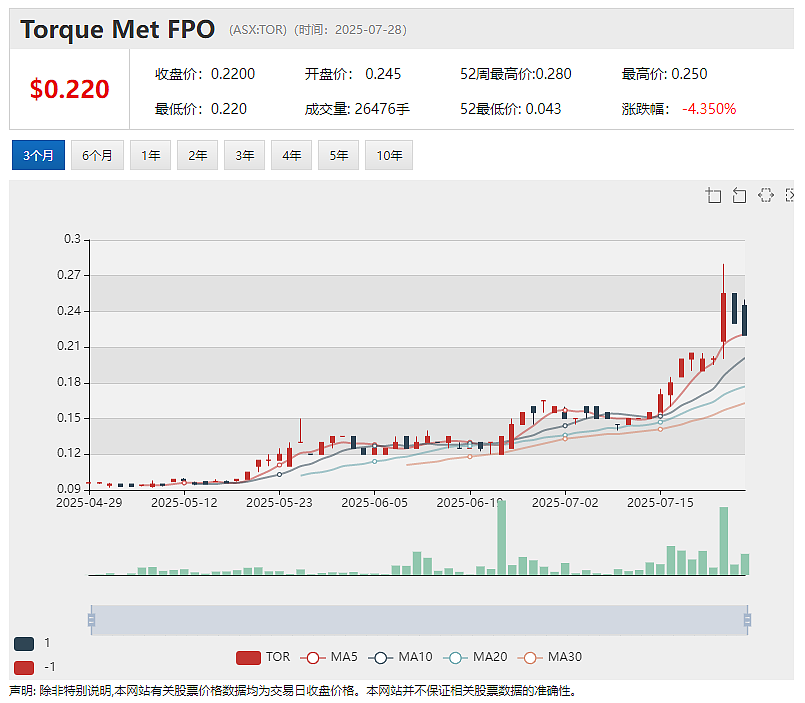Activate the area zoom tool icon
The image size is (805, 703).
714,196
